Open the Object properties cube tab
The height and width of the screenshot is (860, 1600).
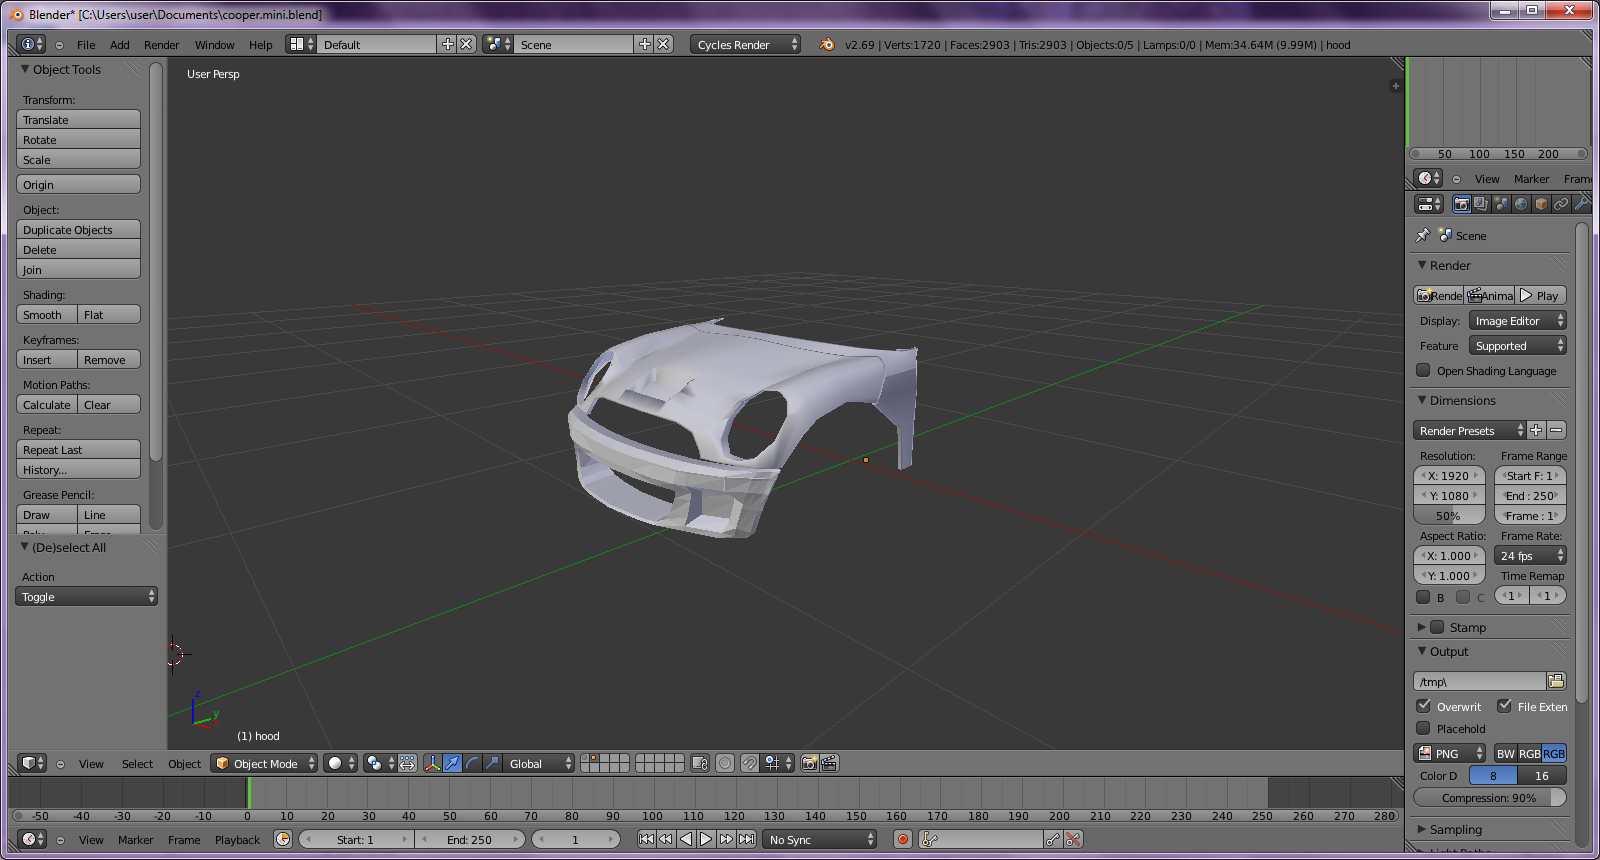[1541, 204]
